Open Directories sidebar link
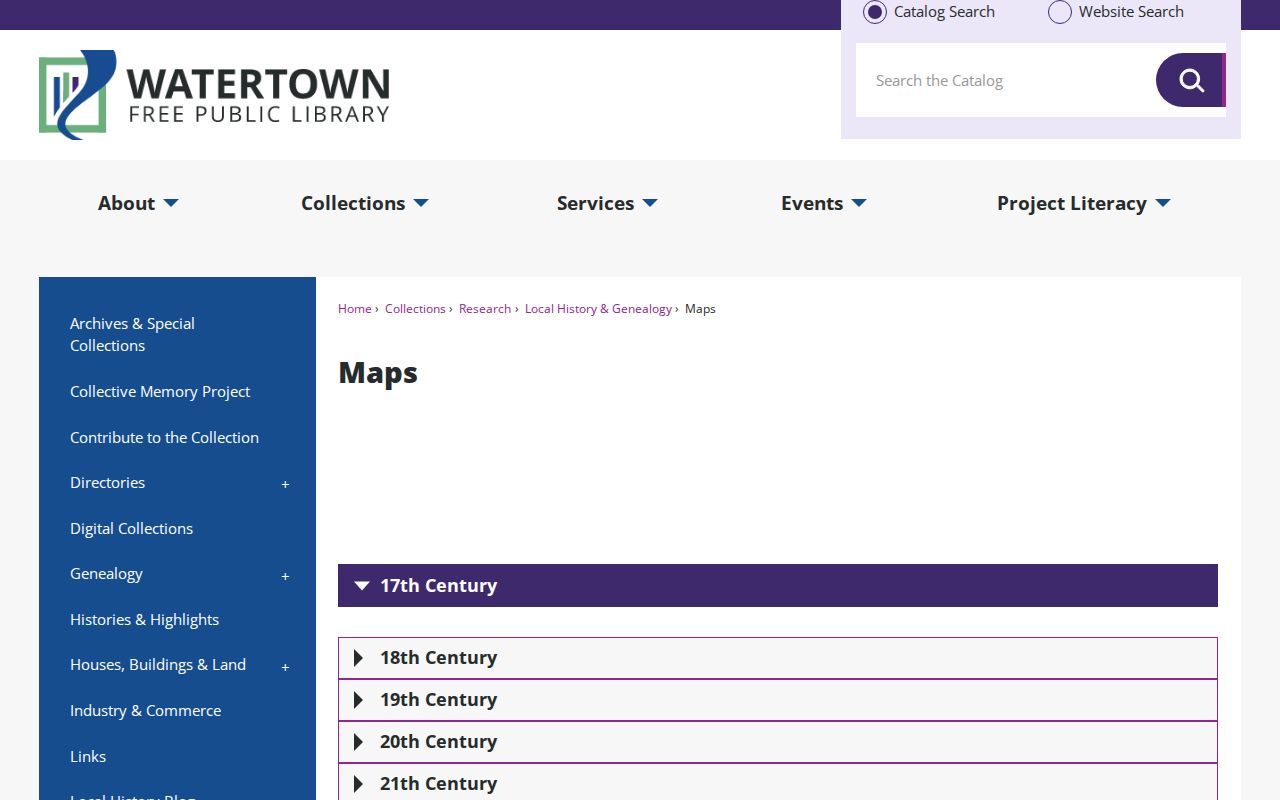This screenshot has width=1280, height=800. 107,483
